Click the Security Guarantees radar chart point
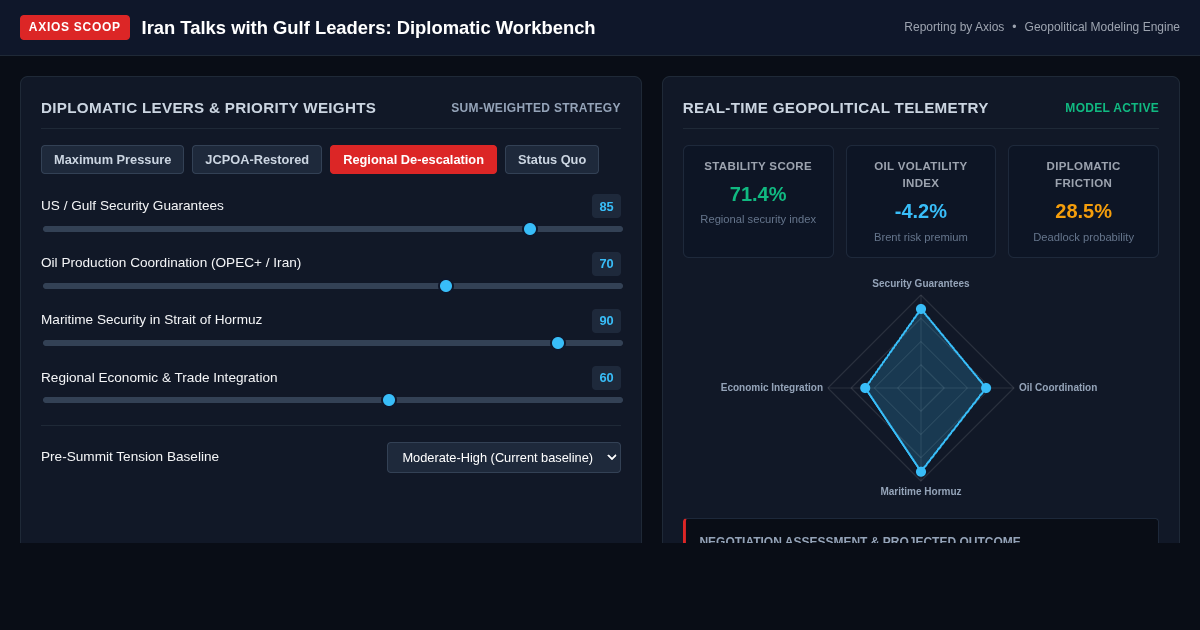Screen dimensions: 1200x630 pyautogui.click(x=921, y=309)
